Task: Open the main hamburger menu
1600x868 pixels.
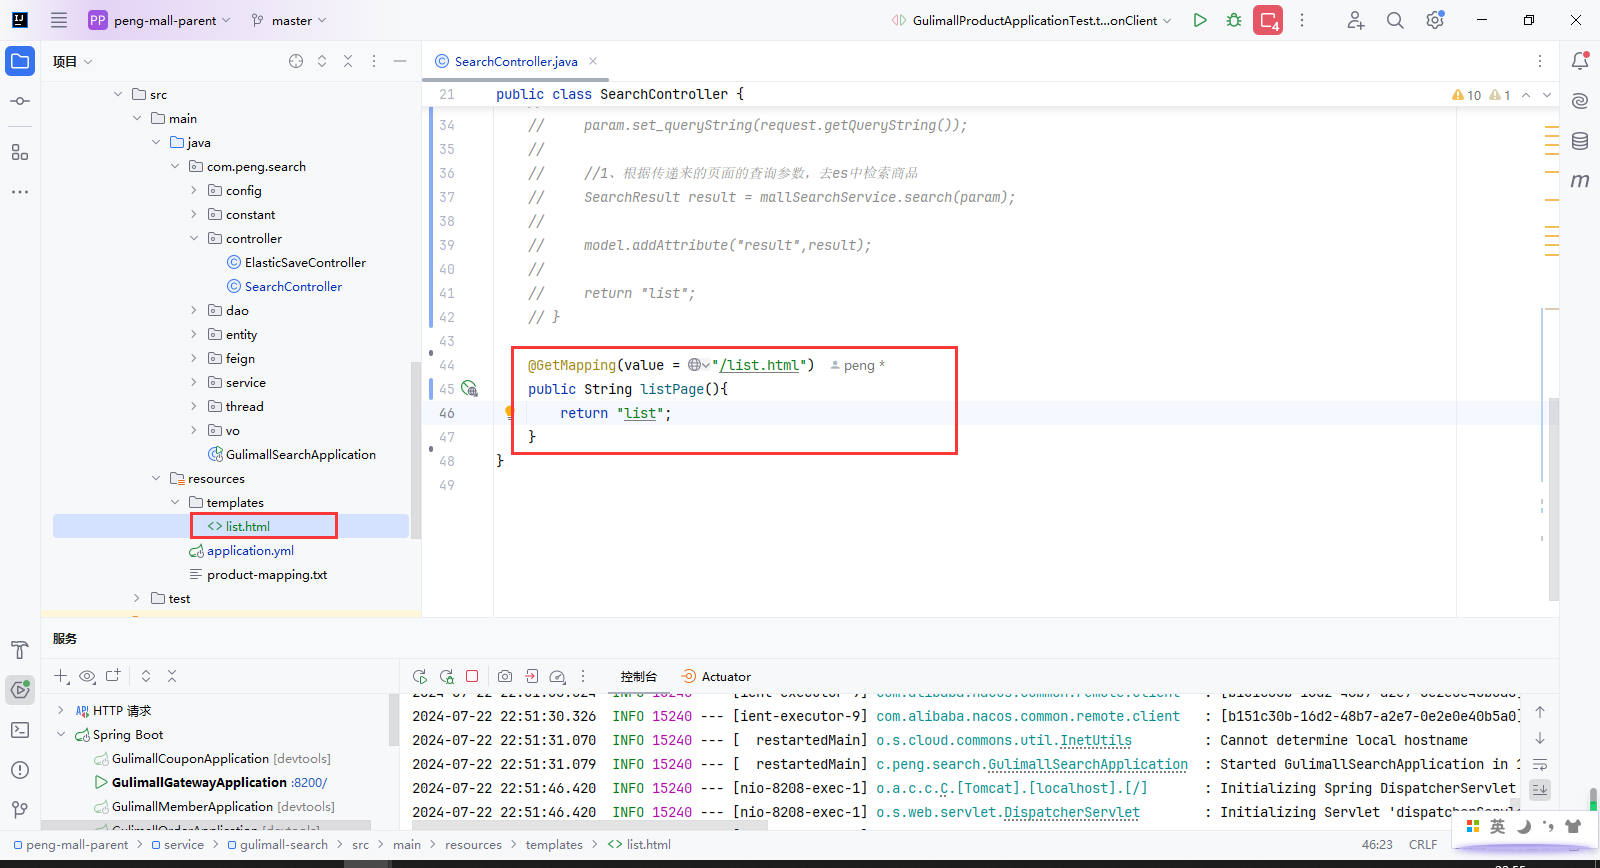Action: coord(59,20)
